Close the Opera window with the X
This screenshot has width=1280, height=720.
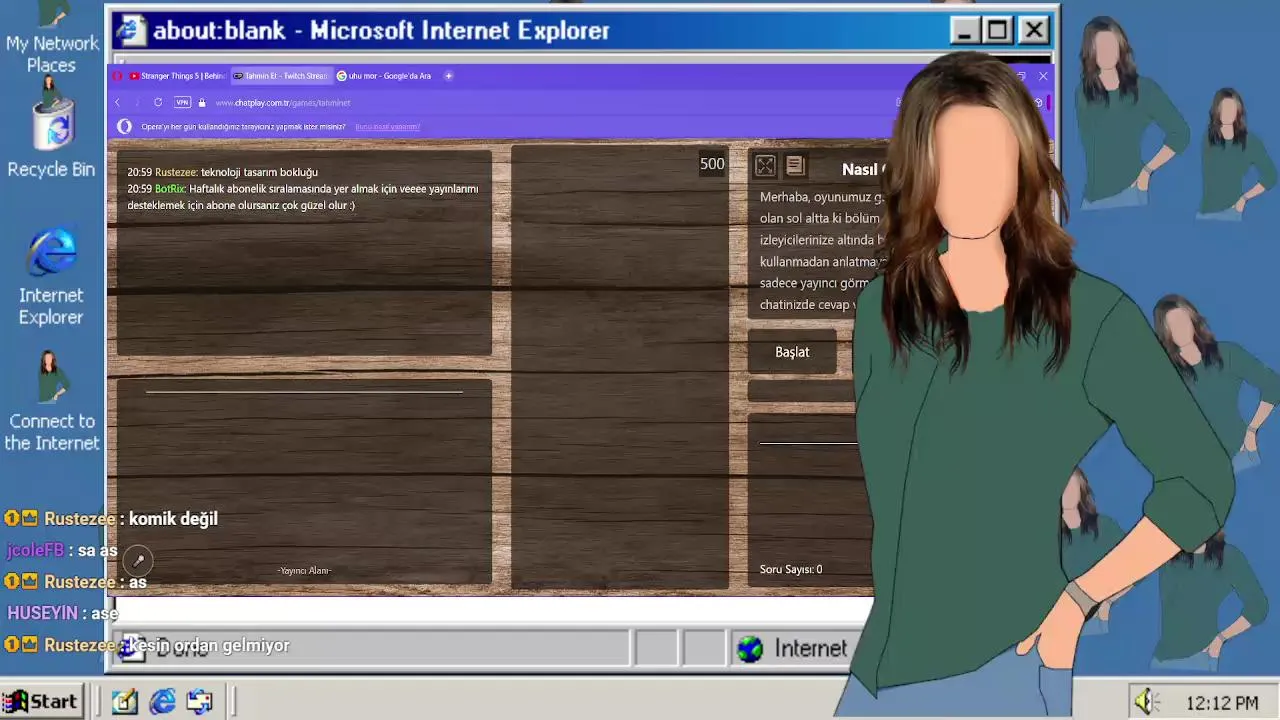point(1043,76)
